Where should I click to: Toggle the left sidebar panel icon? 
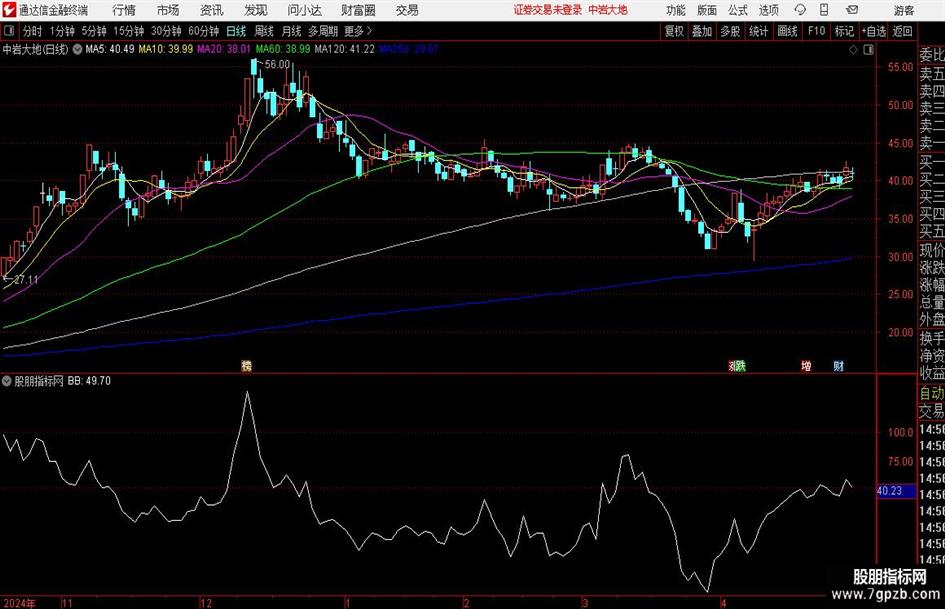pos(9,31)
